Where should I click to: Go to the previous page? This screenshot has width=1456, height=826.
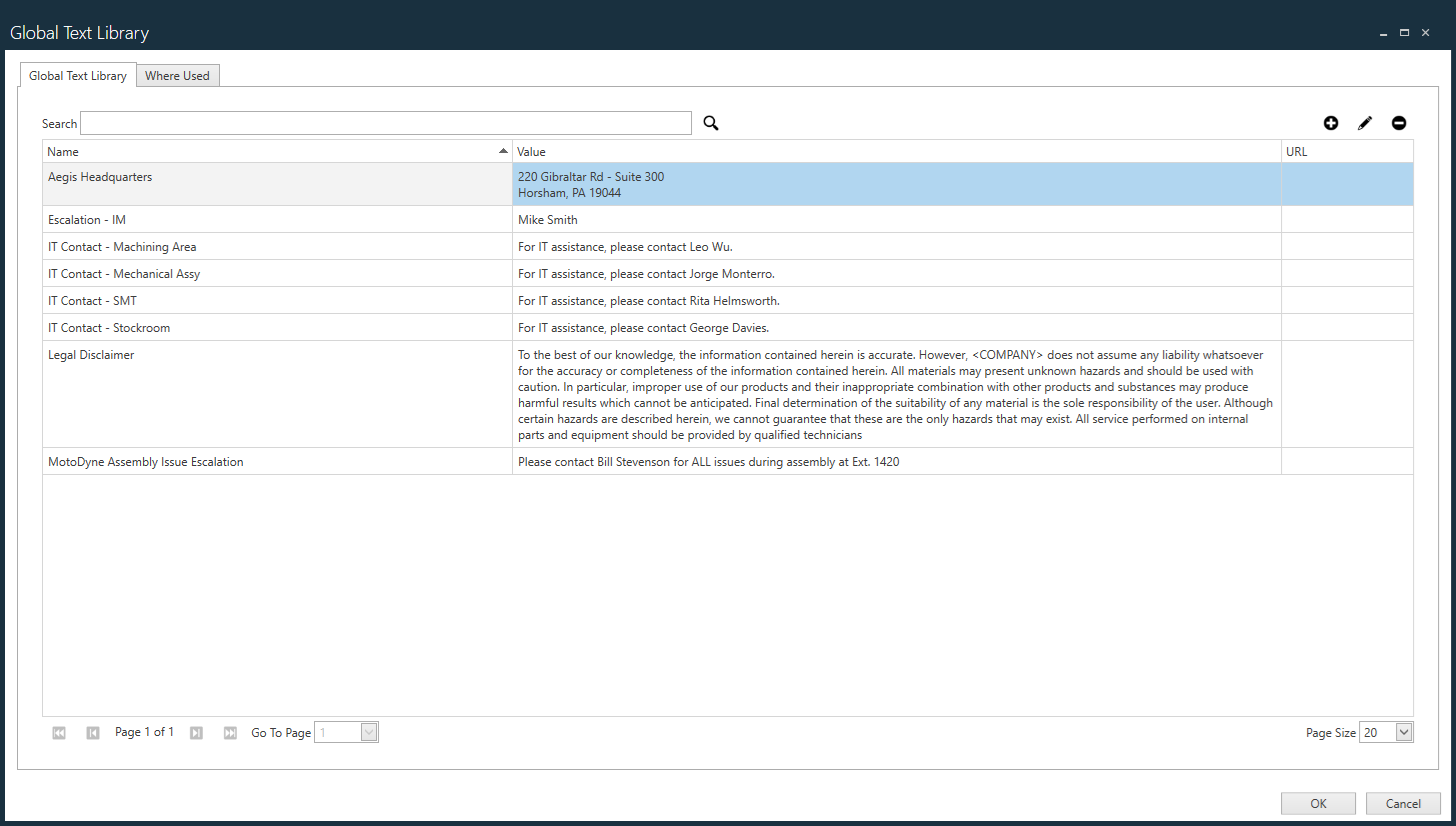[x=92, y=732]
